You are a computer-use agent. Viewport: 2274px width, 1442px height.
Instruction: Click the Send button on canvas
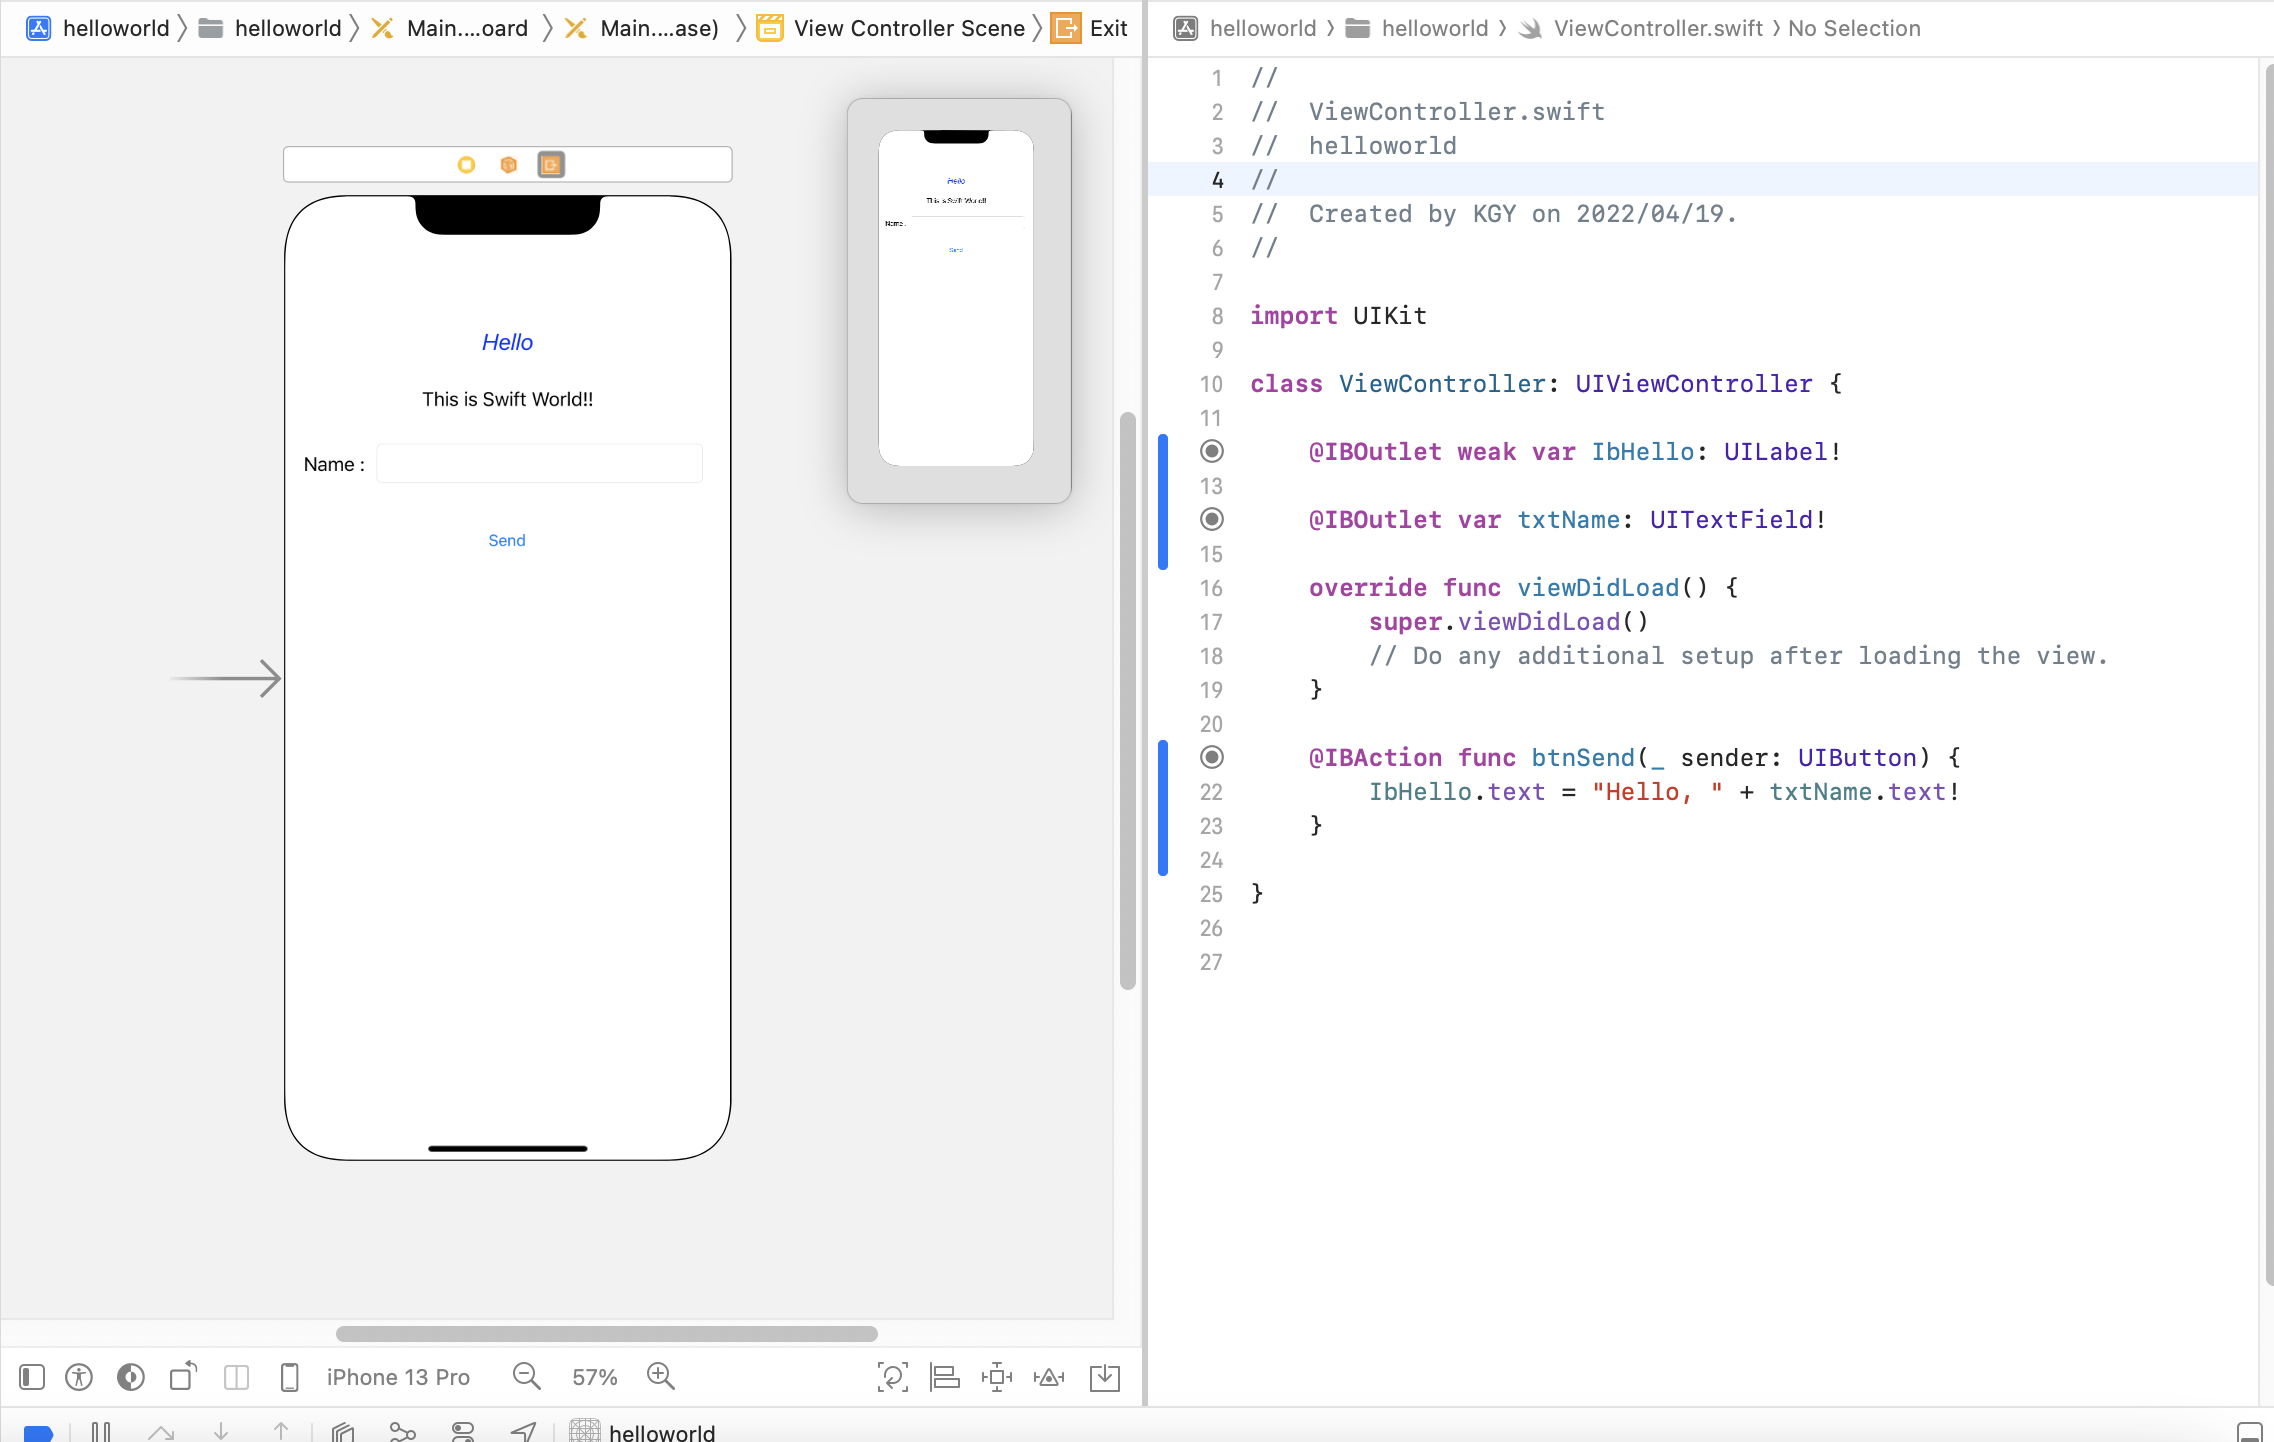507,540
